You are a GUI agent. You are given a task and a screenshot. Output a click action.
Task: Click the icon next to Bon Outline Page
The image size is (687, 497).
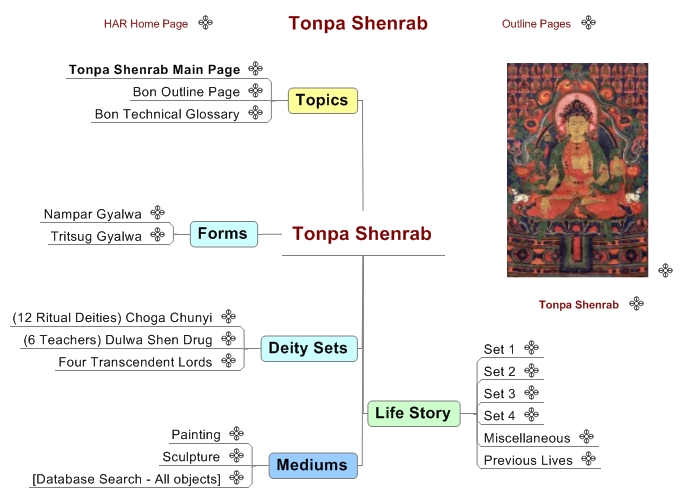pos(255,91)
